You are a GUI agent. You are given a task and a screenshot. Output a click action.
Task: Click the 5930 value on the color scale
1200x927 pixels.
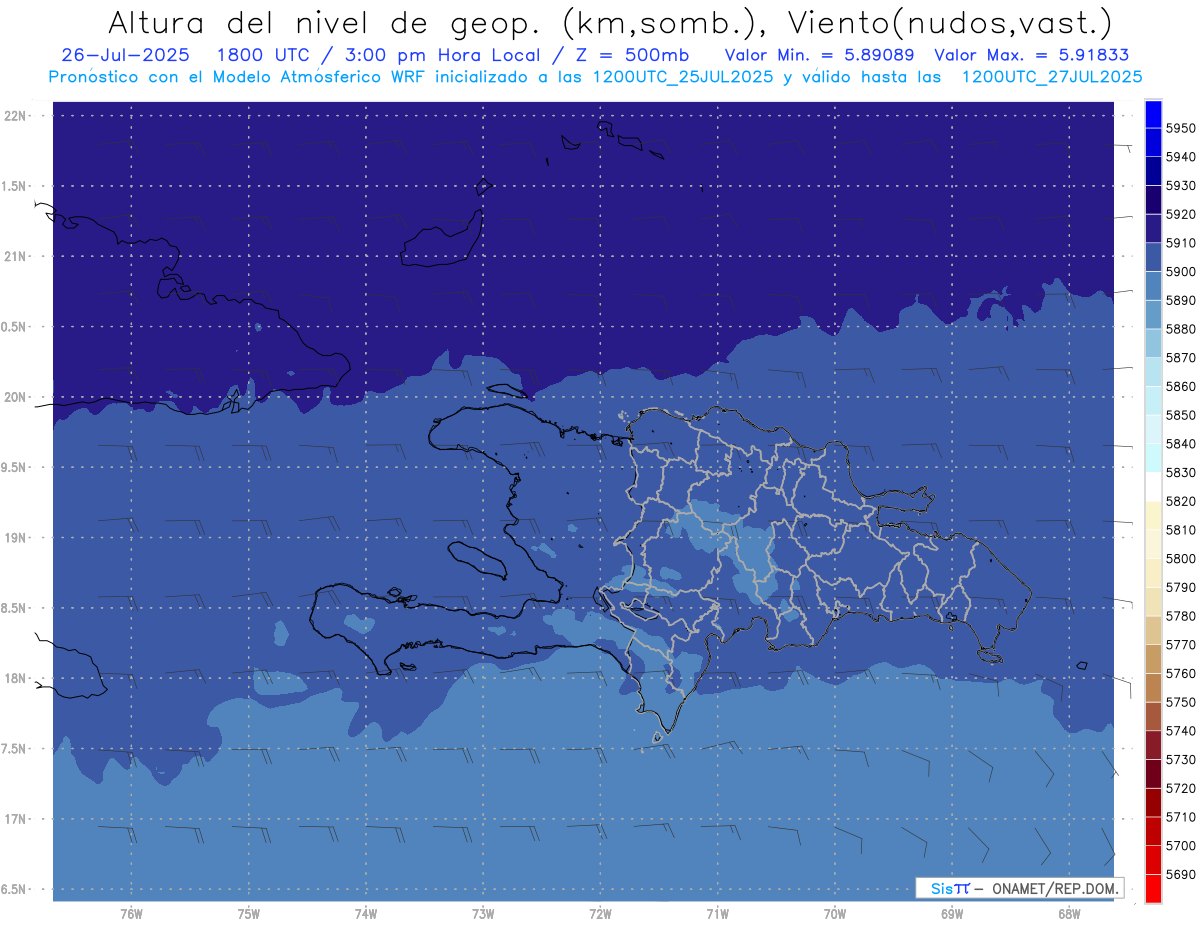tap(1181, 186)
